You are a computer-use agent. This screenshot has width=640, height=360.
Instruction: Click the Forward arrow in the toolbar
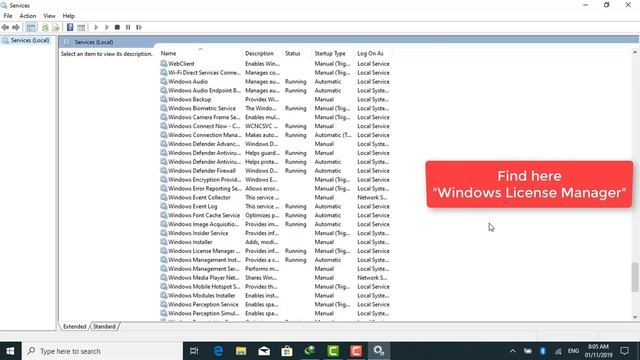click(x=16, y=27)
